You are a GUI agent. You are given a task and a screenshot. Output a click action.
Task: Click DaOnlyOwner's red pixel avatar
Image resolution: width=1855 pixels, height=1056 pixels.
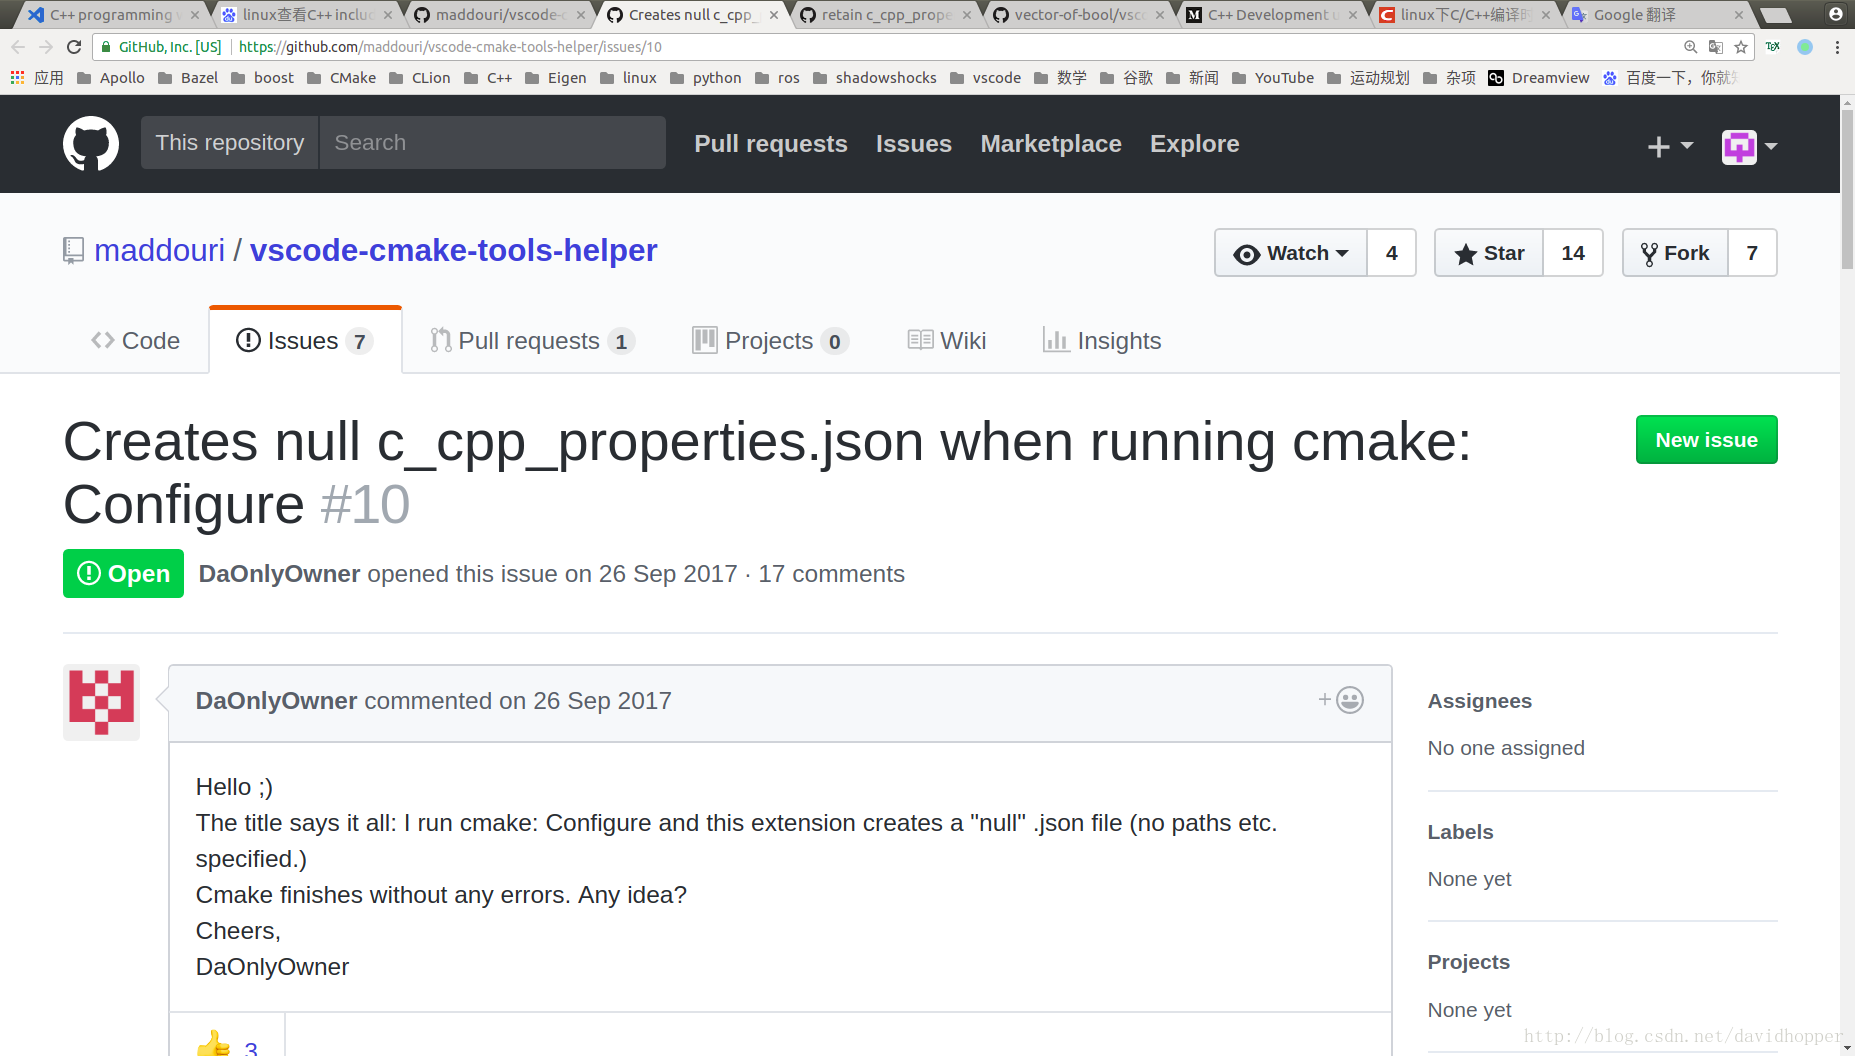101,702
